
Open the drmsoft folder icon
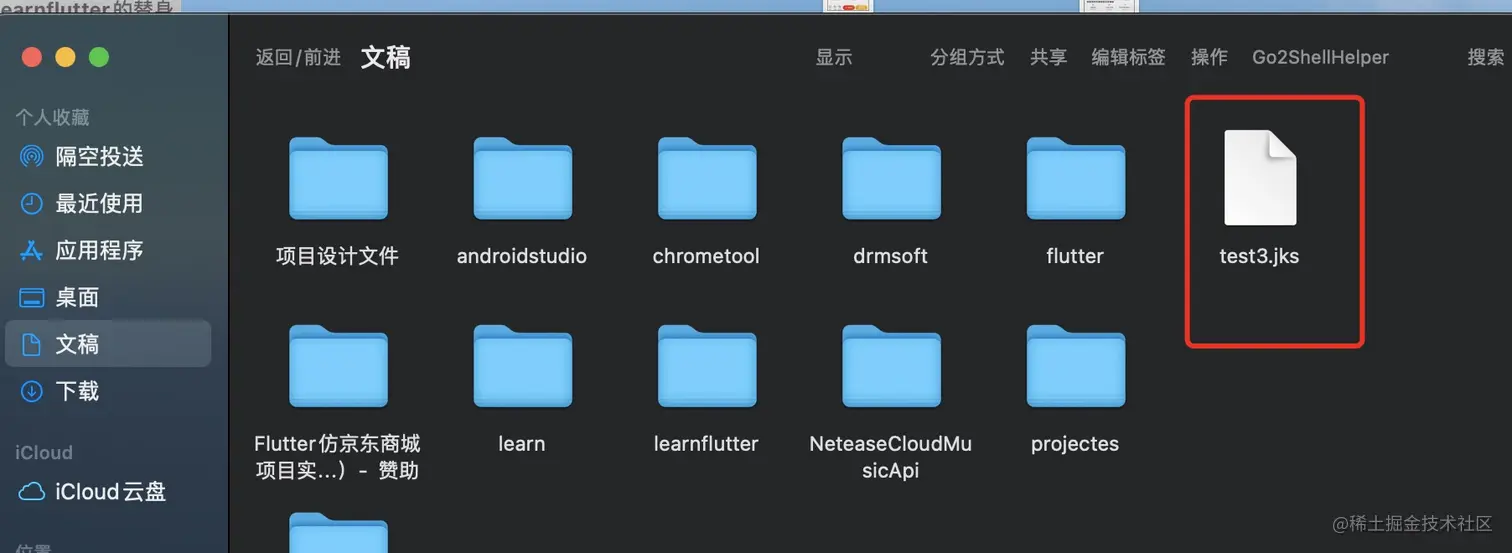(x=891, y=178)
